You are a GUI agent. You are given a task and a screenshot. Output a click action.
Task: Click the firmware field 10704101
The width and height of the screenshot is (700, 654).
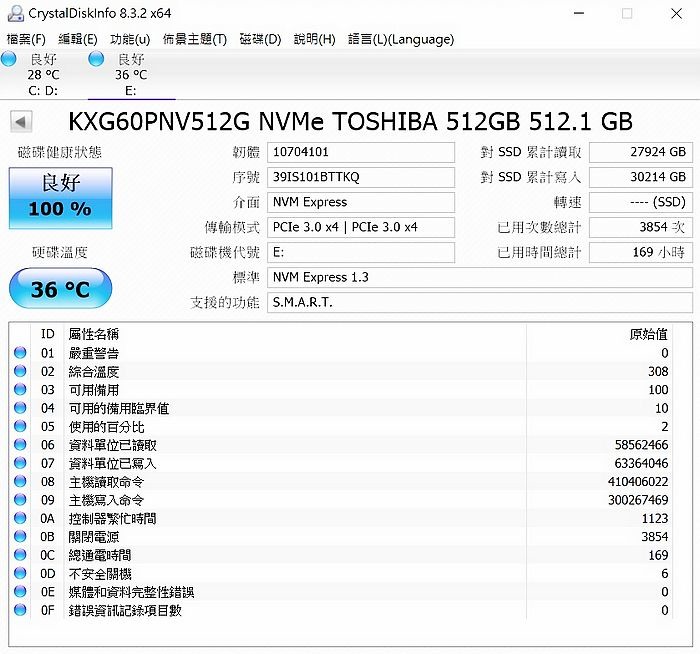click(x=361, y=152)
